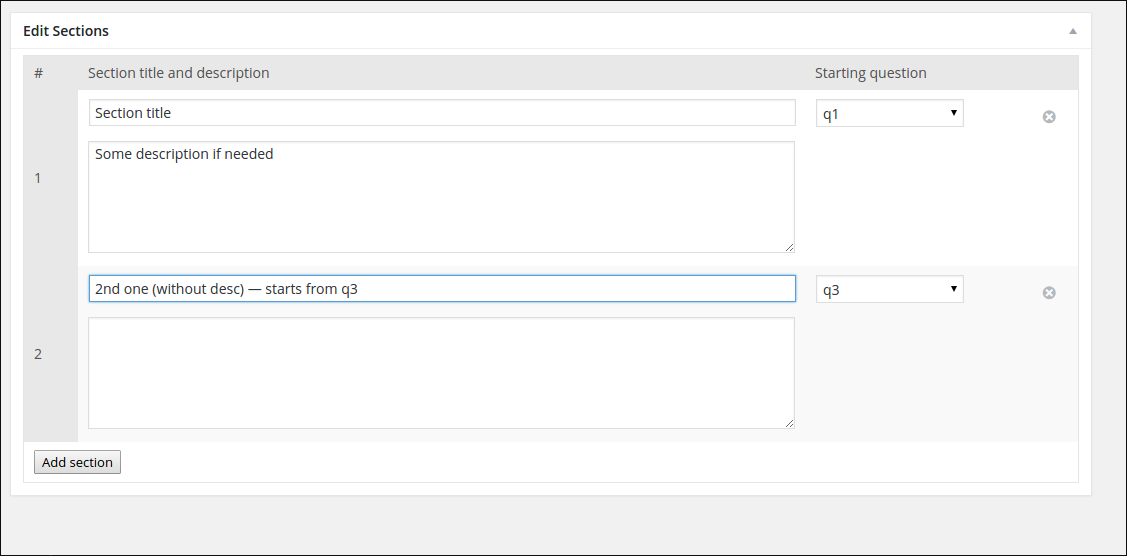Click row number 2 in the sections table
Image resolution: width=1127 pixels, height=556 pixels.
click(x=38, y=354)
